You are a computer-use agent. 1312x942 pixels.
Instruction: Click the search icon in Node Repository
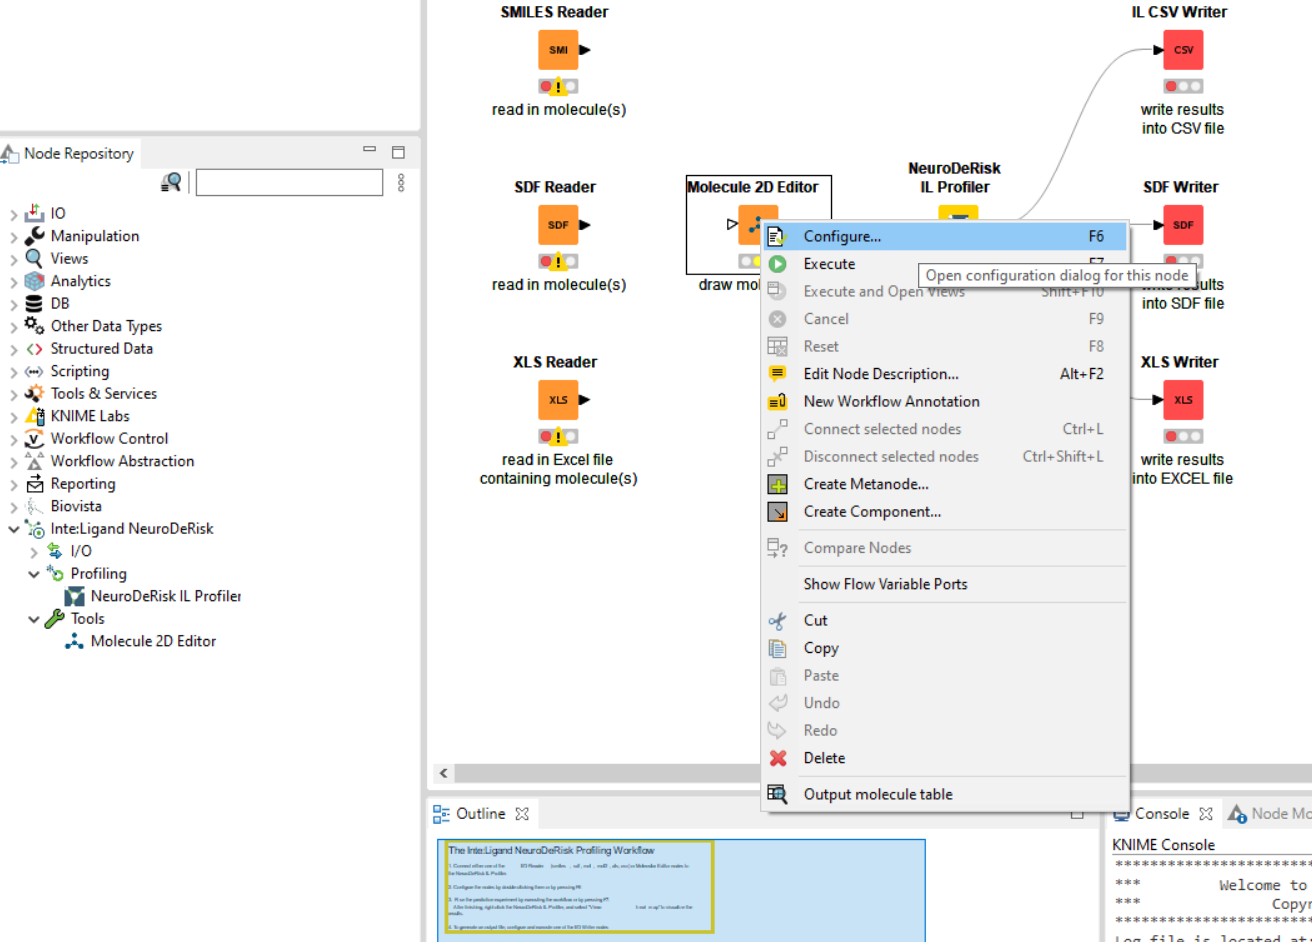tap(171, 182)
